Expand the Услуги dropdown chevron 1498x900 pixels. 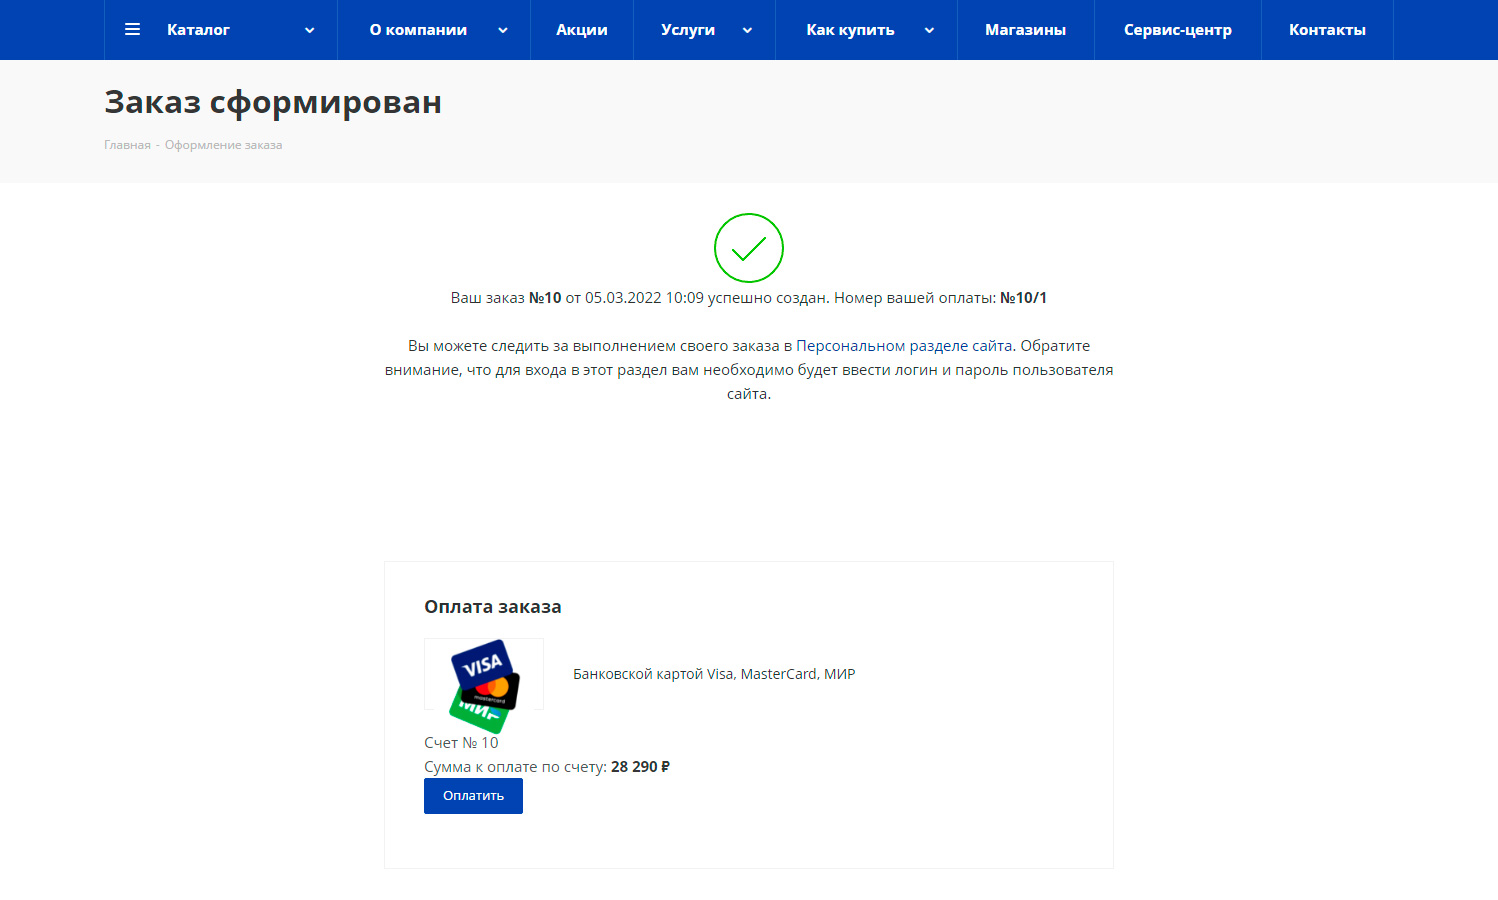[x=747, y=30]
